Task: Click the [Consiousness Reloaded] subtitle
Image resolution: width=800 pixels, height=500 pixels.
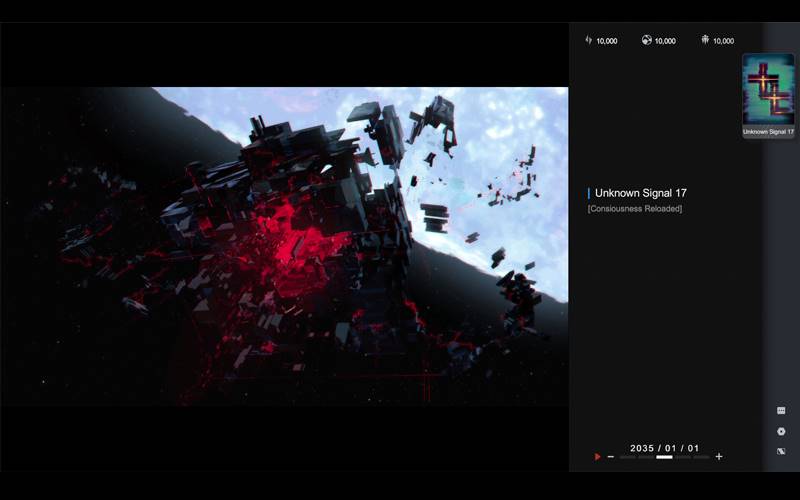Action: (635, 209)
